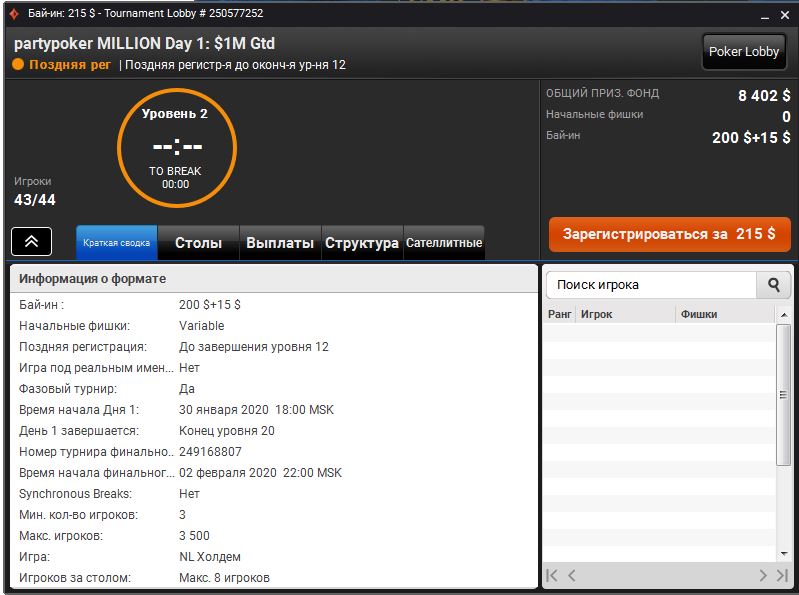
Task: Click scroll down arrow in player list
Action: point(784,554)
